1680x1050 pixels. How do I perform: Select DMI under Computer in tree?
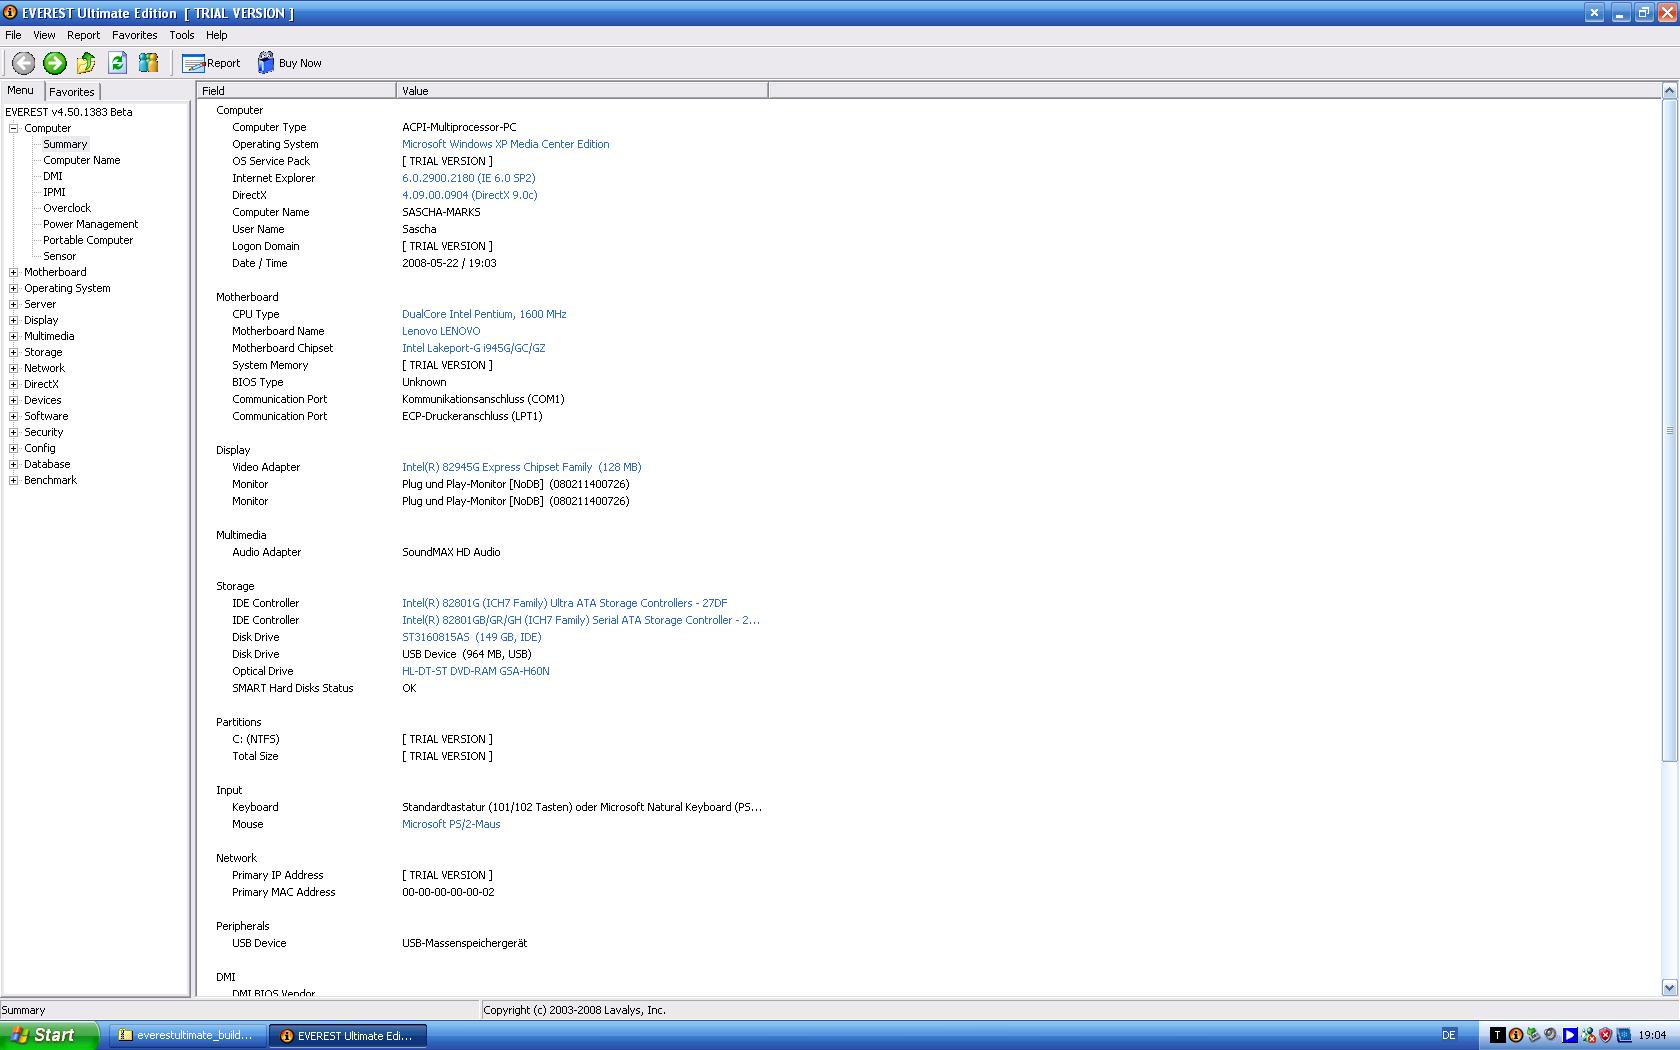[x=53, y=176]
